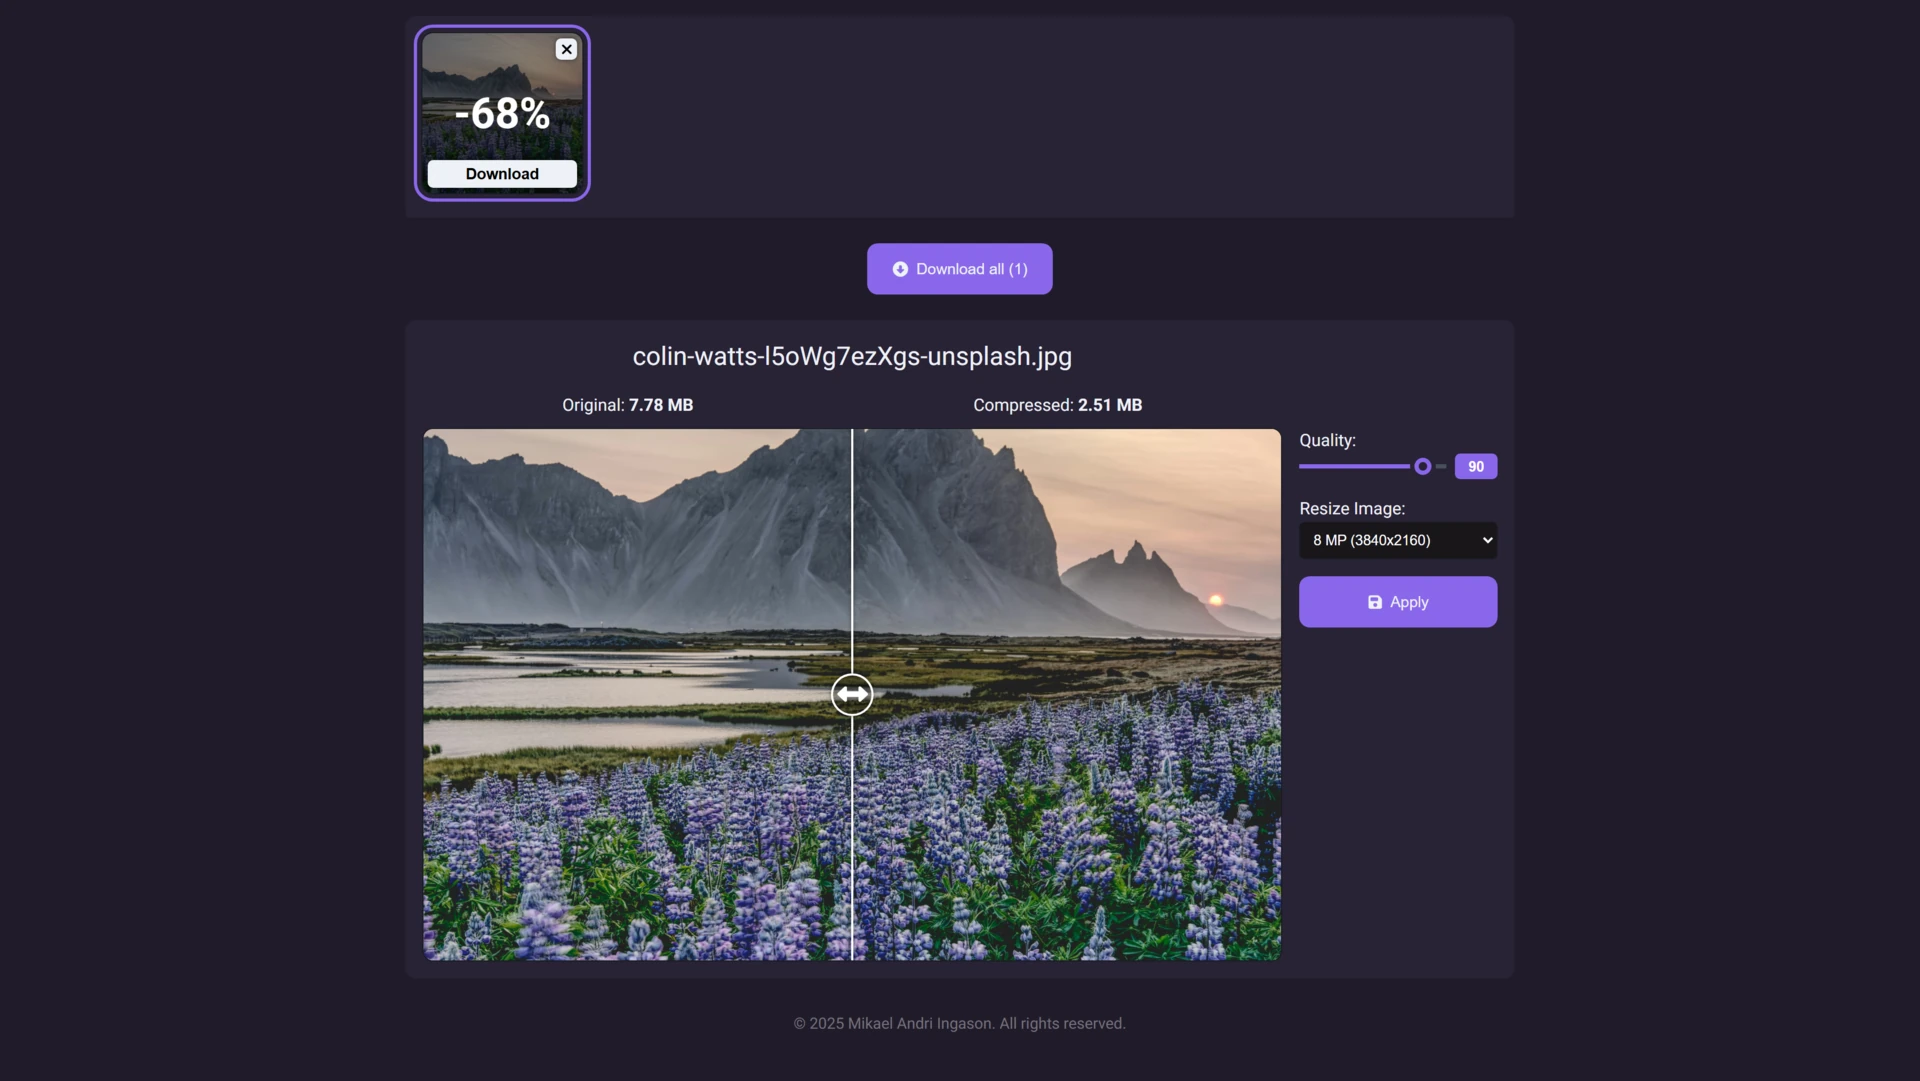Screen dimensions: 1920x1081
Task: Click the comparison slider handle with arrows
Action: [x=852, y=694]
